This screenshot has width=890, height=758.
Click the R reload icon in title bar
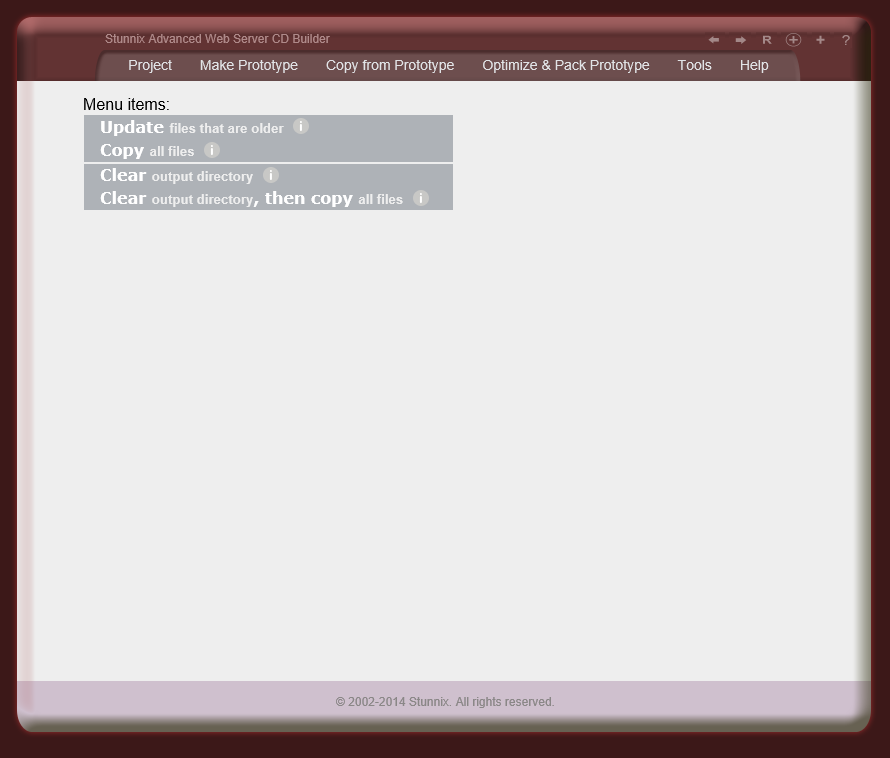pyautogui.click(x=766, y=40)
